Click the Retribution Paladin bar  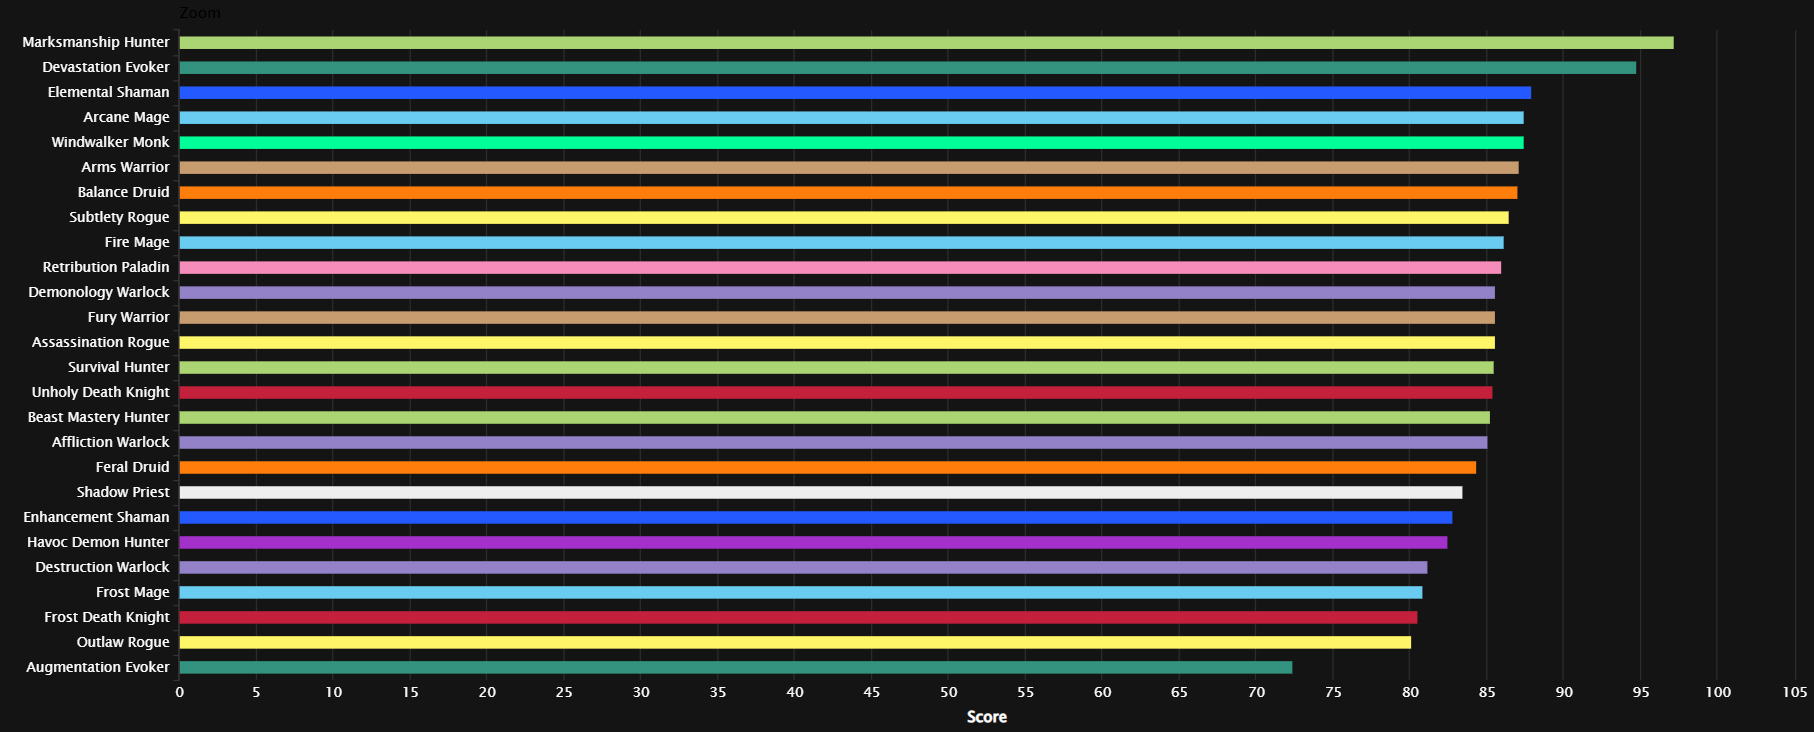[840, 267]
